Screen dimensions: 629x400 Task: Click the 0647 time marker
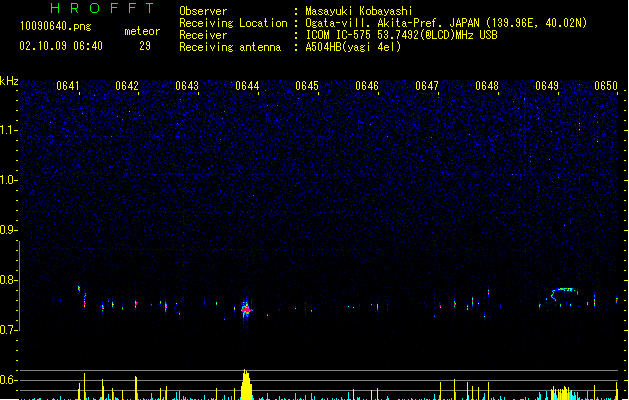[x=427, y=86]
